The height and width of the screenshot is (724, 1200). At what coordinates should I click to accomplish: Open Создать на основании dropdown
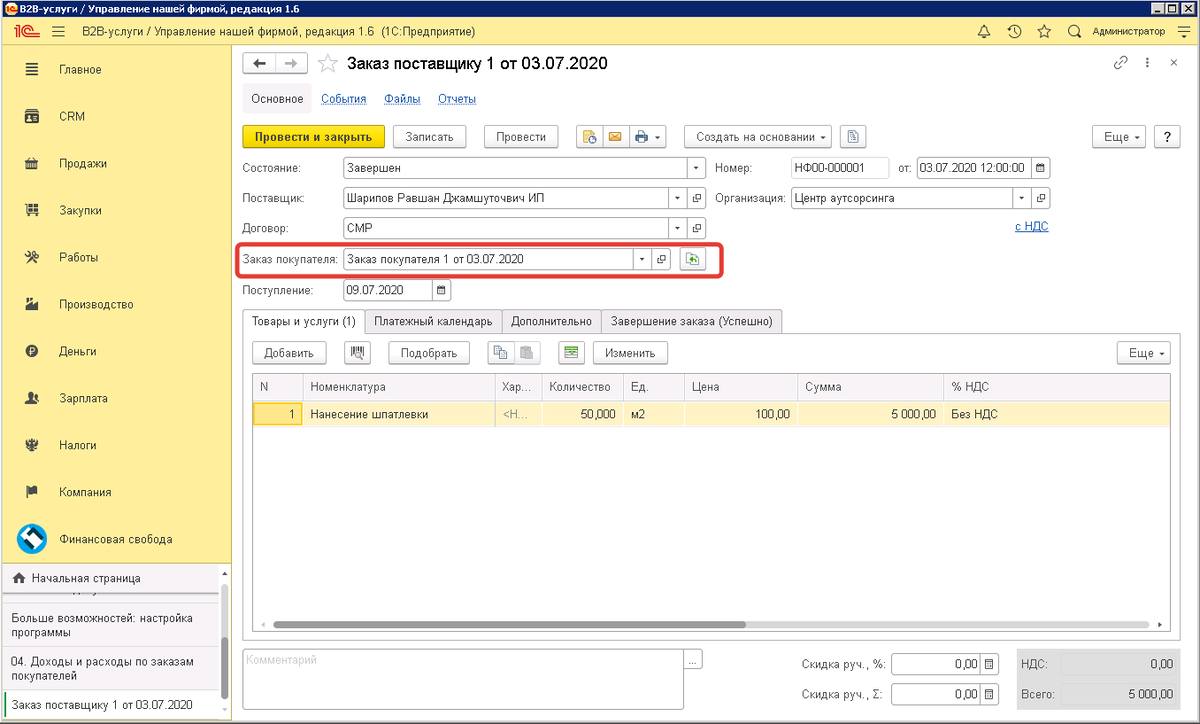click(x=758, y=137)
